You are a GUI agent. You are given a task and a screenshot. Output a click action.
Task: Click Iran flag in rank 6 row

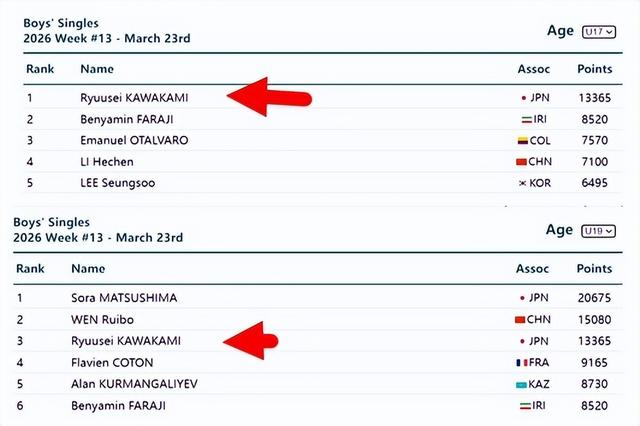point(523,405)
